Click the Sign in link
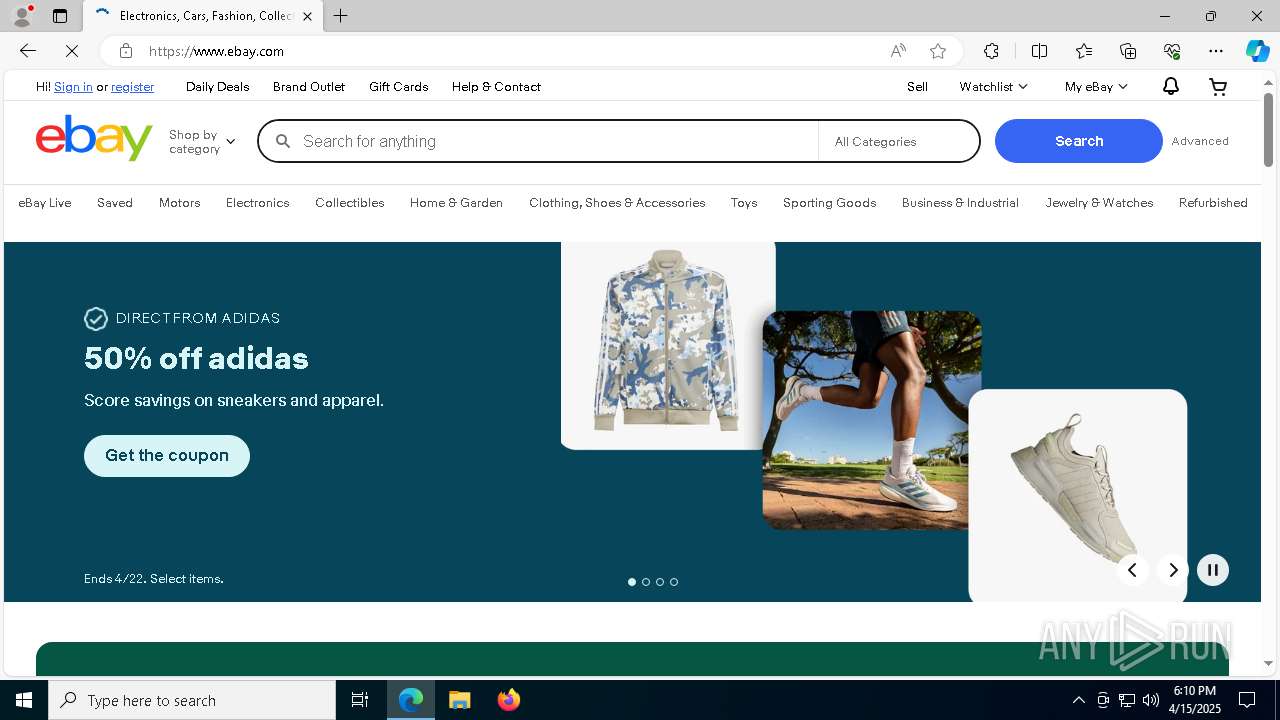This screenshot has height=720, width=1280. [73, 87]
